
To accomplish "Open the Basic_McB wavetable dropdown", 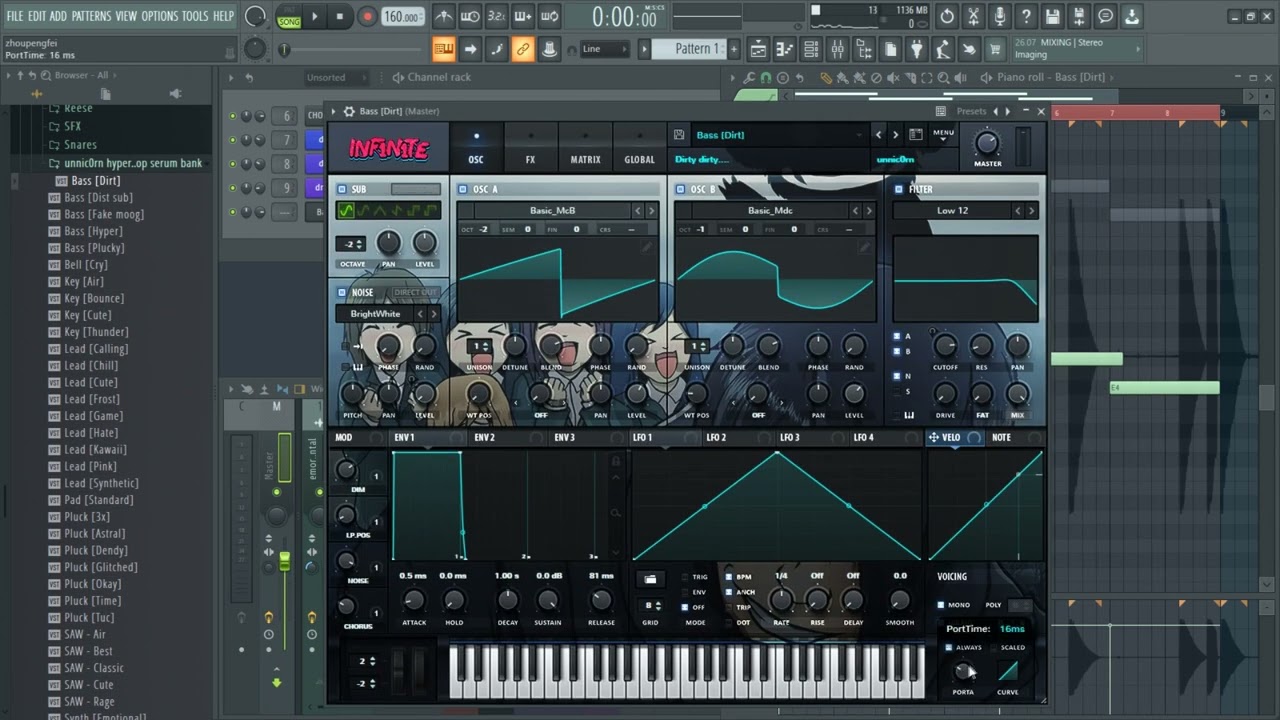I will click(x=552, y=210).
